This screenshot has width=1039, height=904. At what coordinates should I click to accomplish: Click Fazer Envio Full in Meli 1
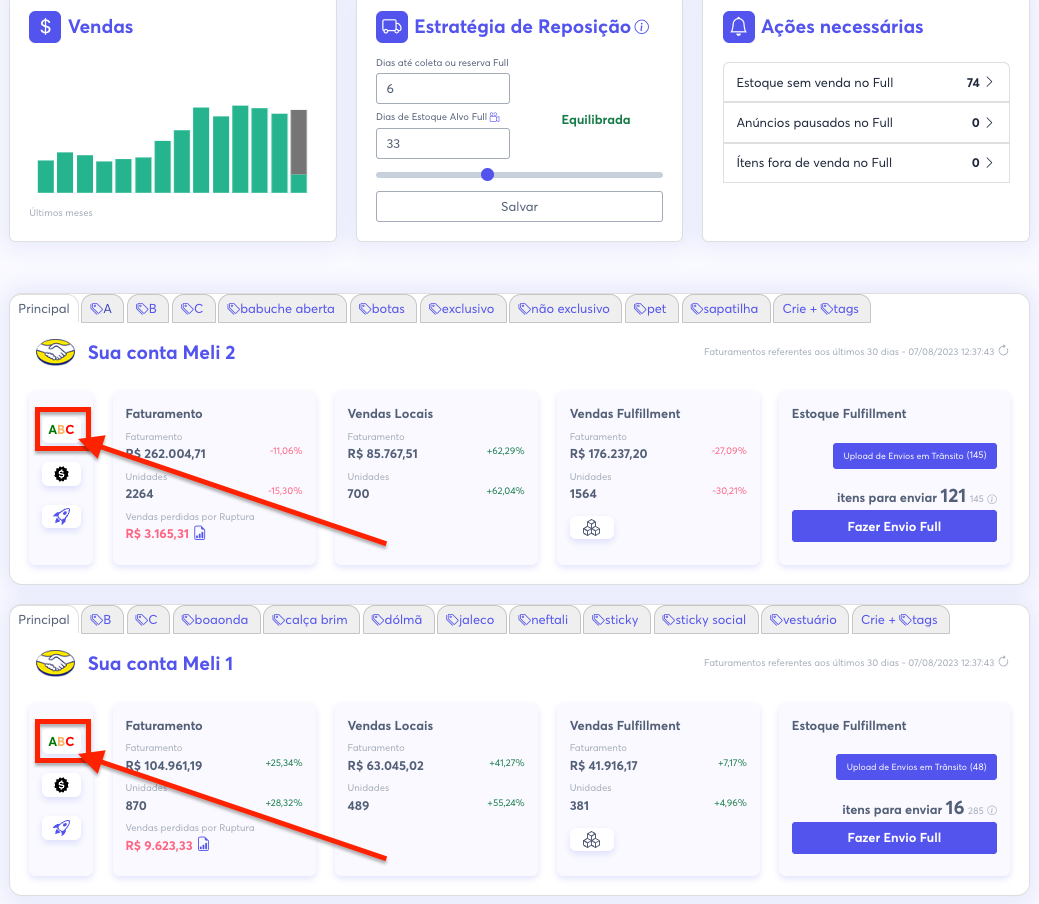pos(894,838)
